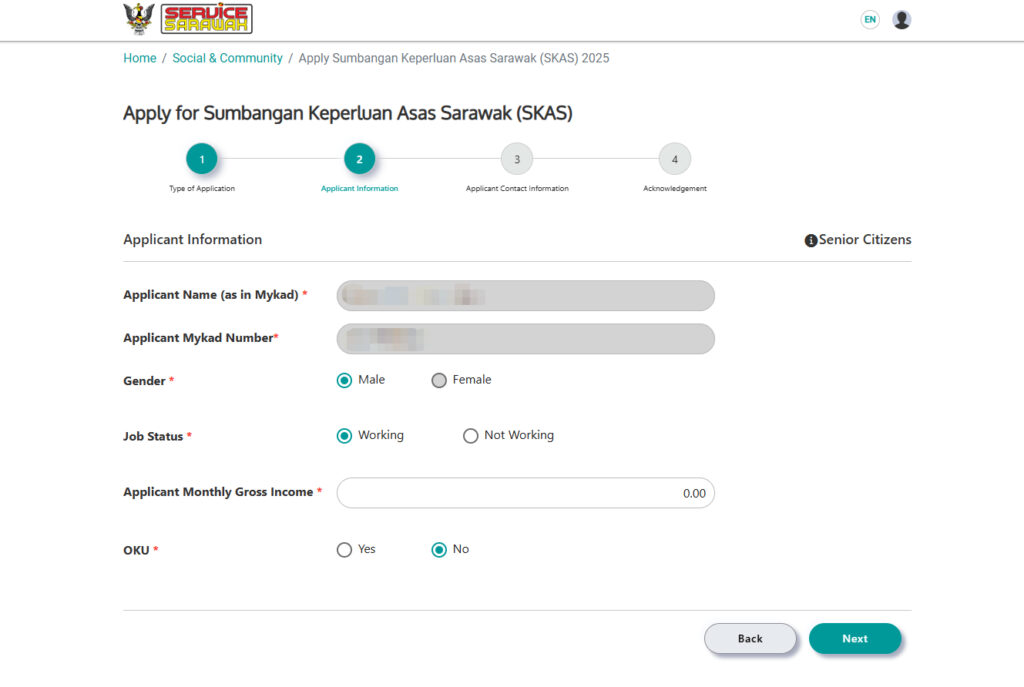Click the info icon beside Senior Citizens
1024x687 pixels.
(810, 240)
